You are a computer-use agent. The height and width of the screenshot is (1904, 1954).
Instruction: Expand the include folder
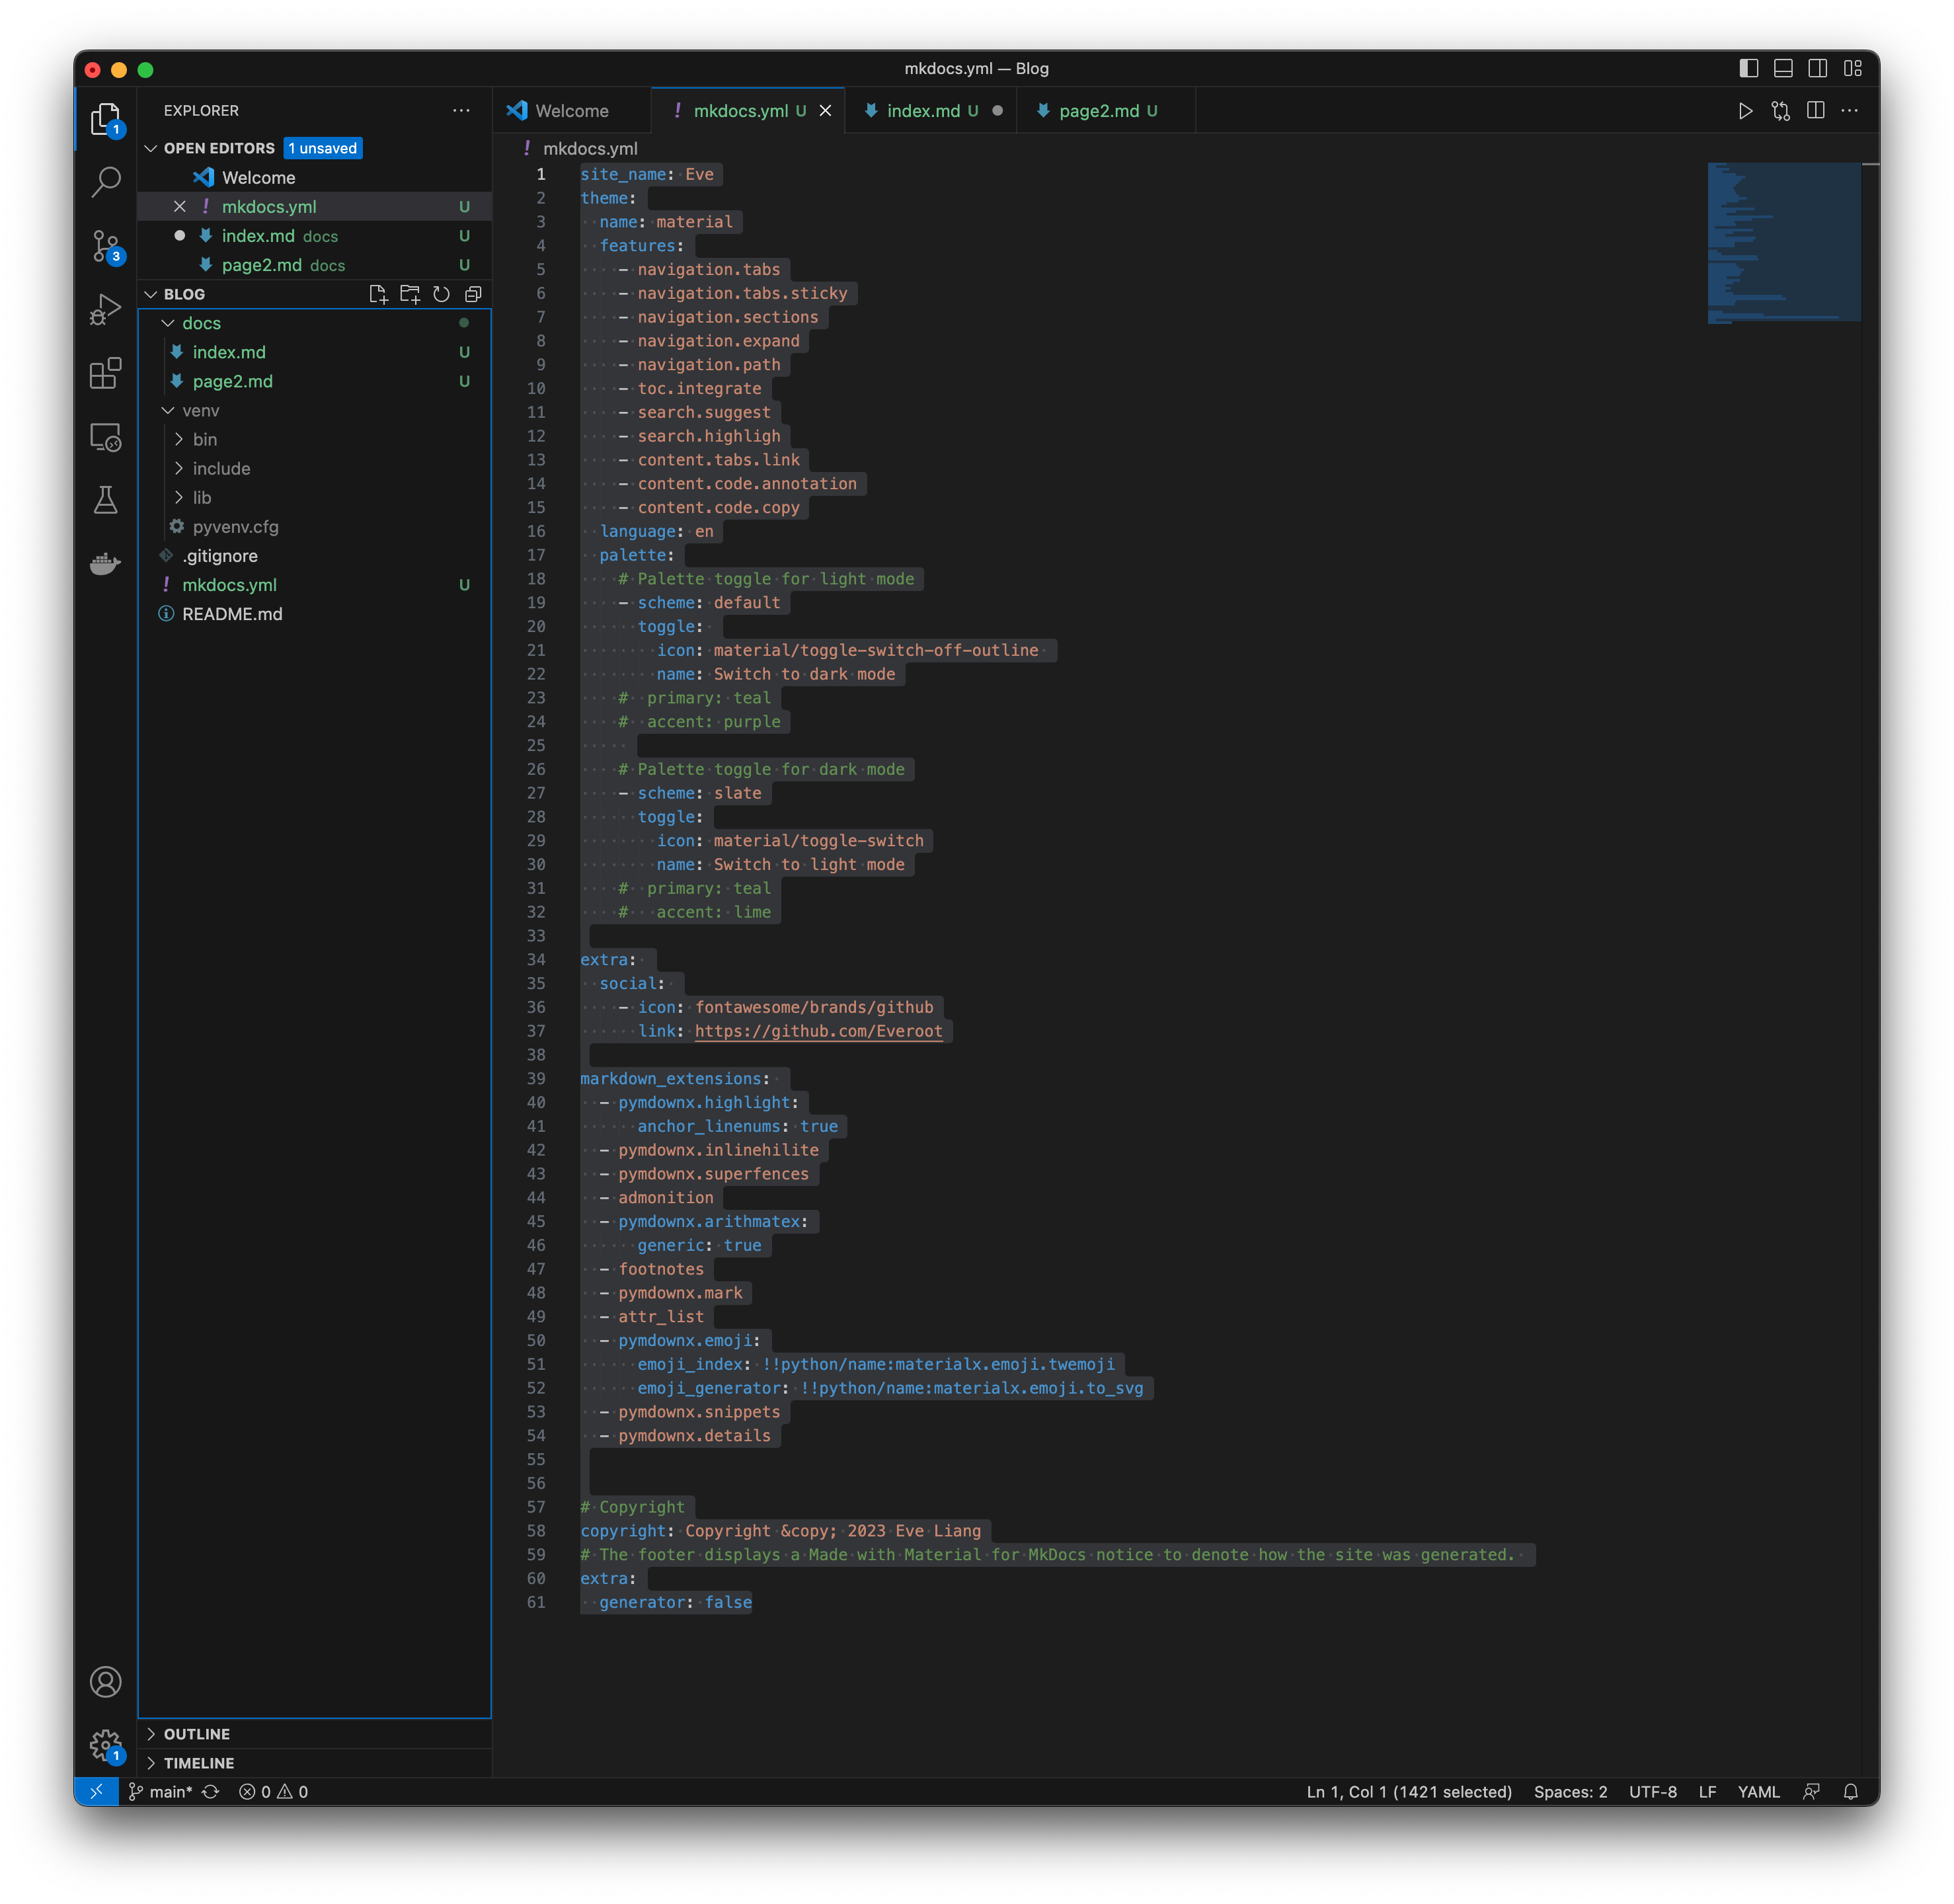179,468
